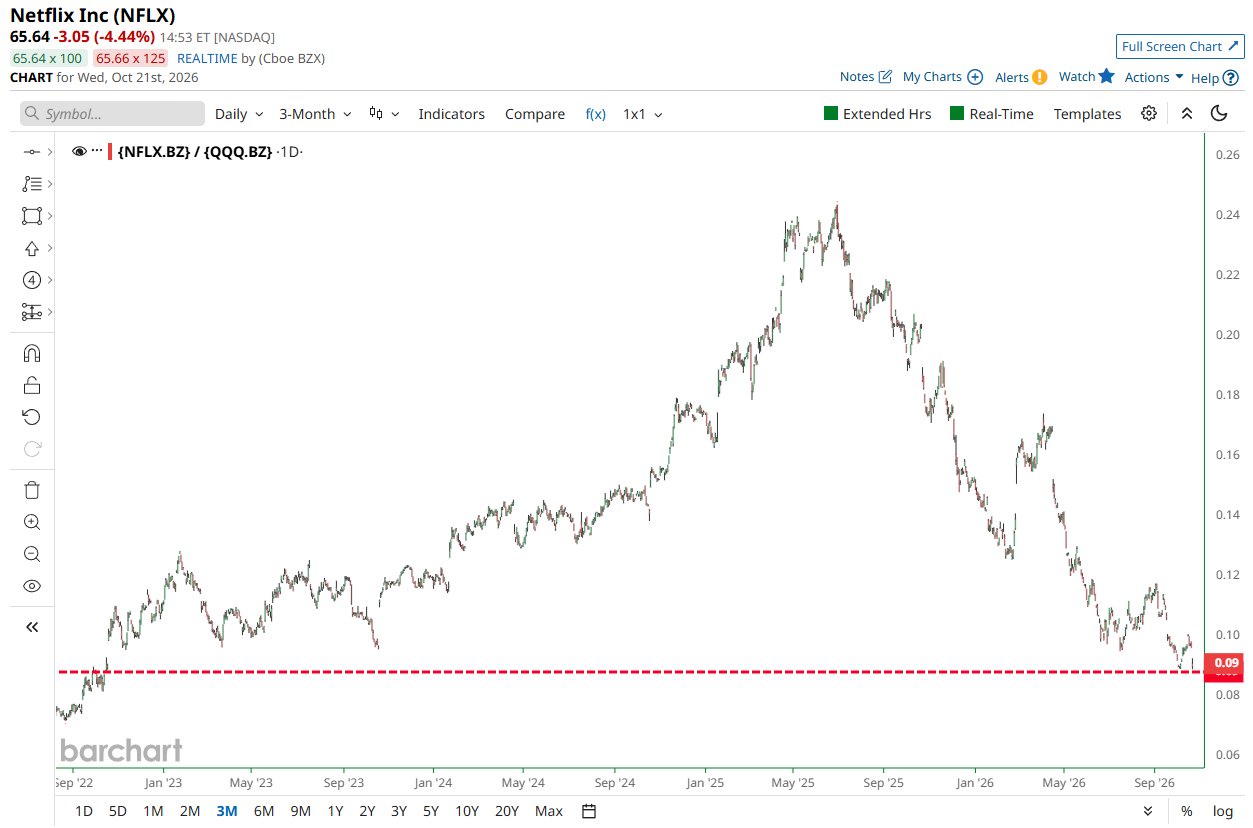1253x828 pixels.
Task: Add to My Charts link
Action: coord(942,76)
